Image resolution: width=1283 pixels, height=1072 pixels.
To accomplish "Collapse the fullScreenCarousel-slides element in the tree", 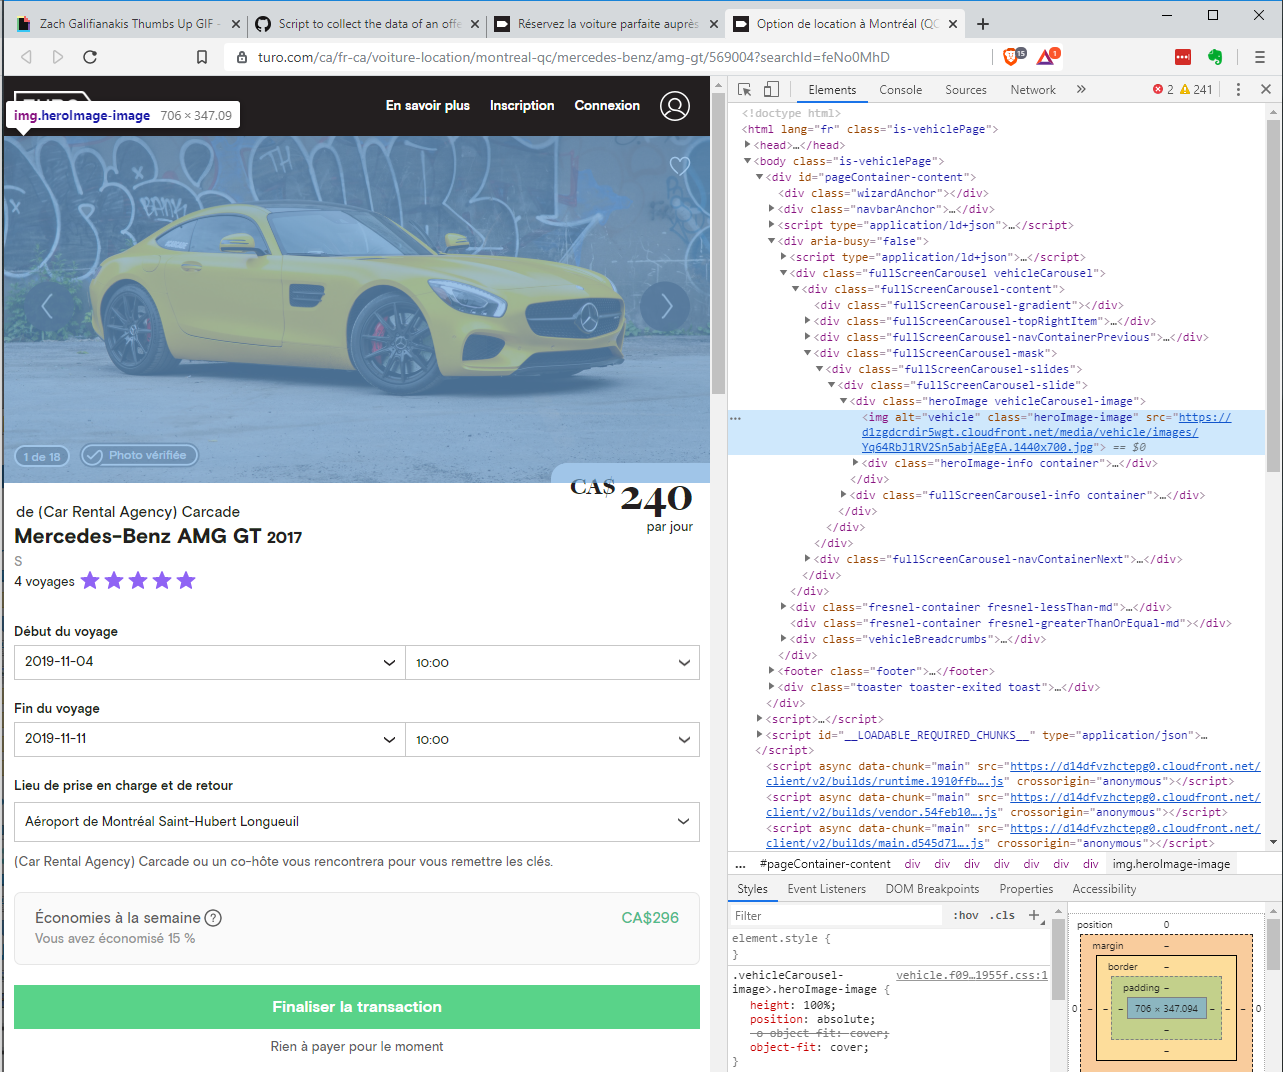I will click(x=819, y=368).
